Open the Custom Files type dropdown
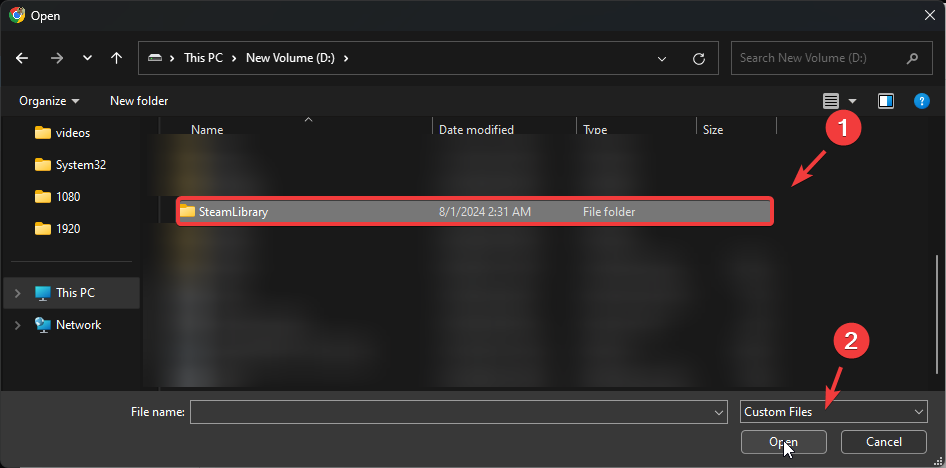This screenshot has height=468, width=946. (x=834, y=413)
